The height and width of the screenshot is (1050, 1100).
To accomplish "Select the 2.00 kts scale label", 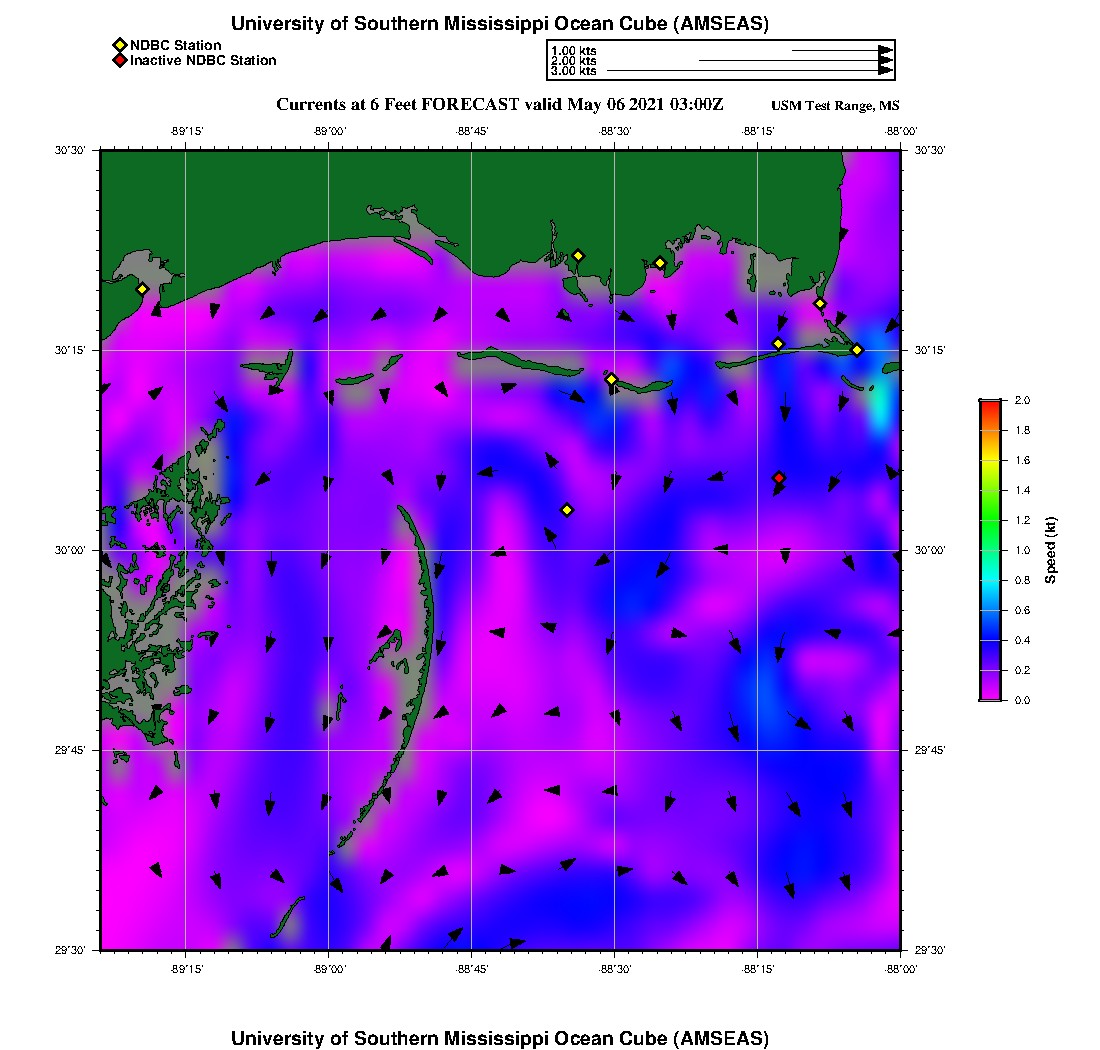I will (573, 61).
